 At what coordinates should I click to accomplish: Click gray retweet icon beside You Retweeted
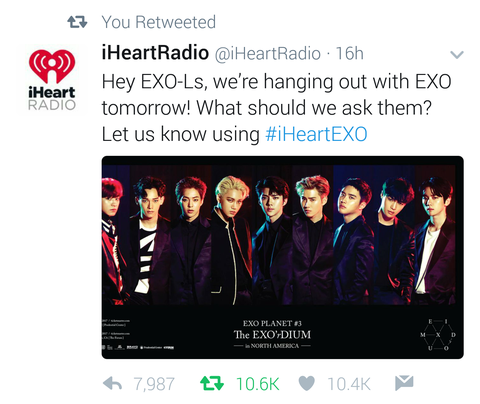click(77, 22)
